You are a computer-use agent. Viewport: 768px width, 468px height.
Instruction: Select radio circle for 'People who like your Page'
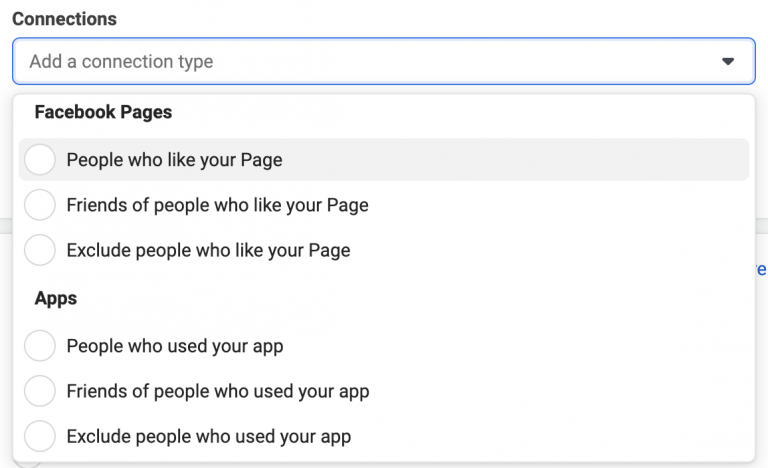[39, 159]
